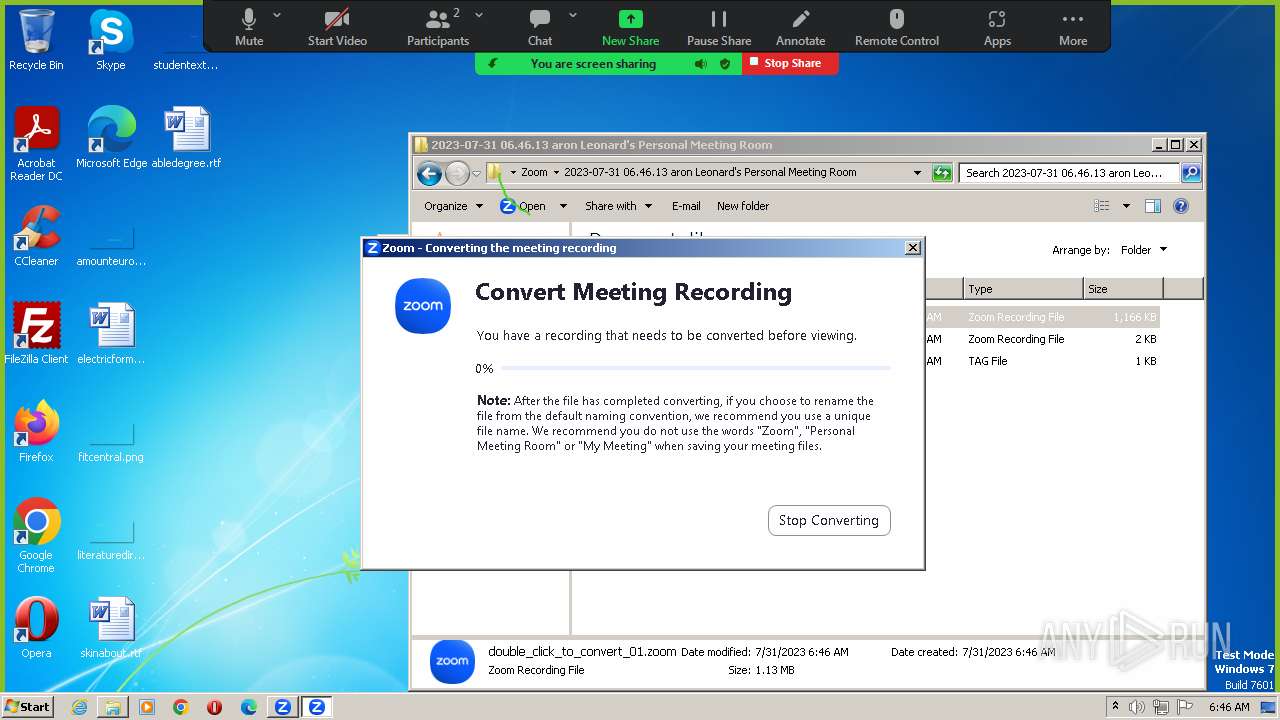Click the encryption shield icon in sharing bar

[725, 64]
